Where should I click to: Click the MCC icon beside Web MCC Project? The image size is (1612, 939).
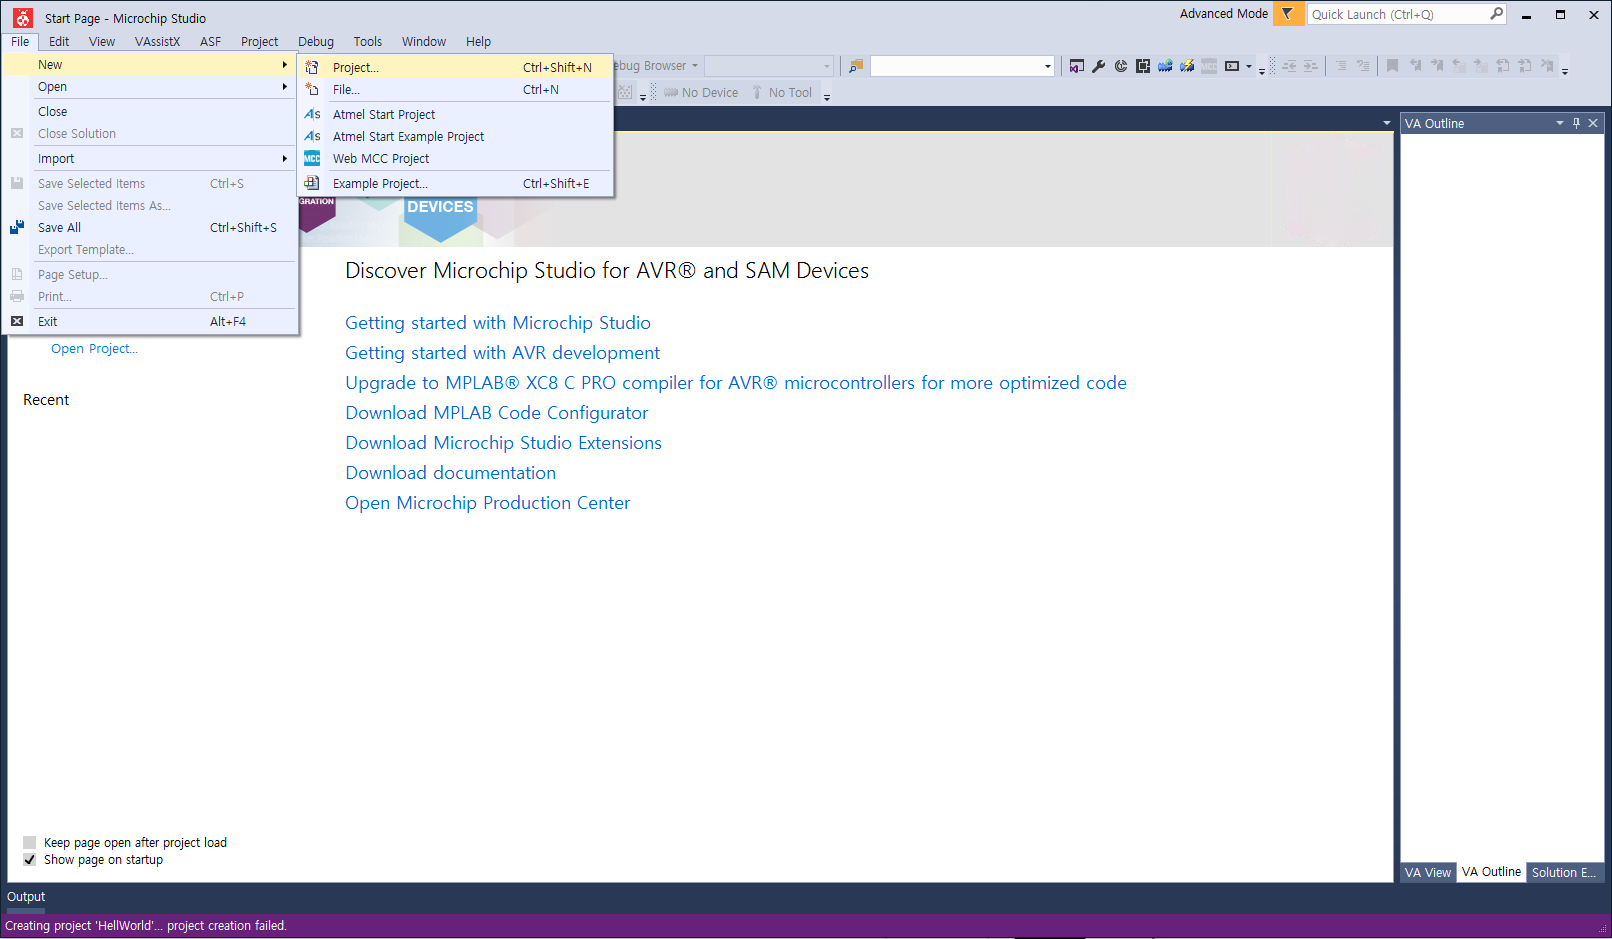[312, 158]
